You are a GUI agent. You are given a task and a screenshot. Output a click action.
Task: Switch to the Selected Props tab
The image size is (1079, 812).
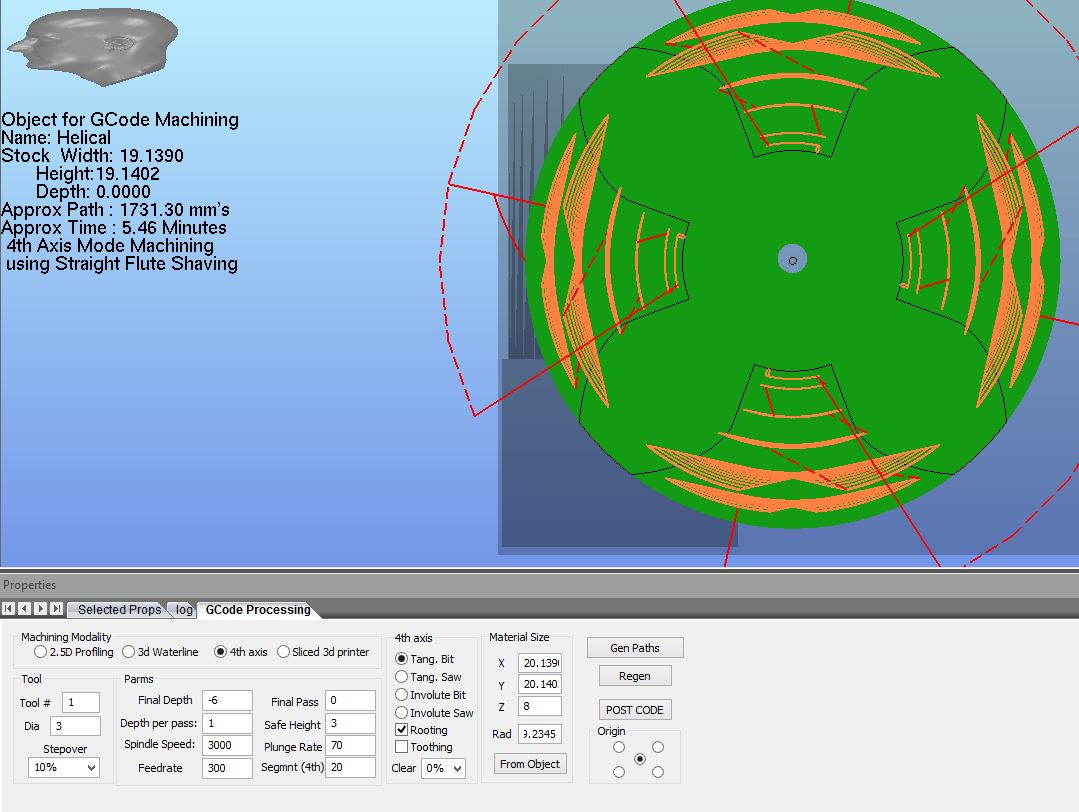coord(119,610)
